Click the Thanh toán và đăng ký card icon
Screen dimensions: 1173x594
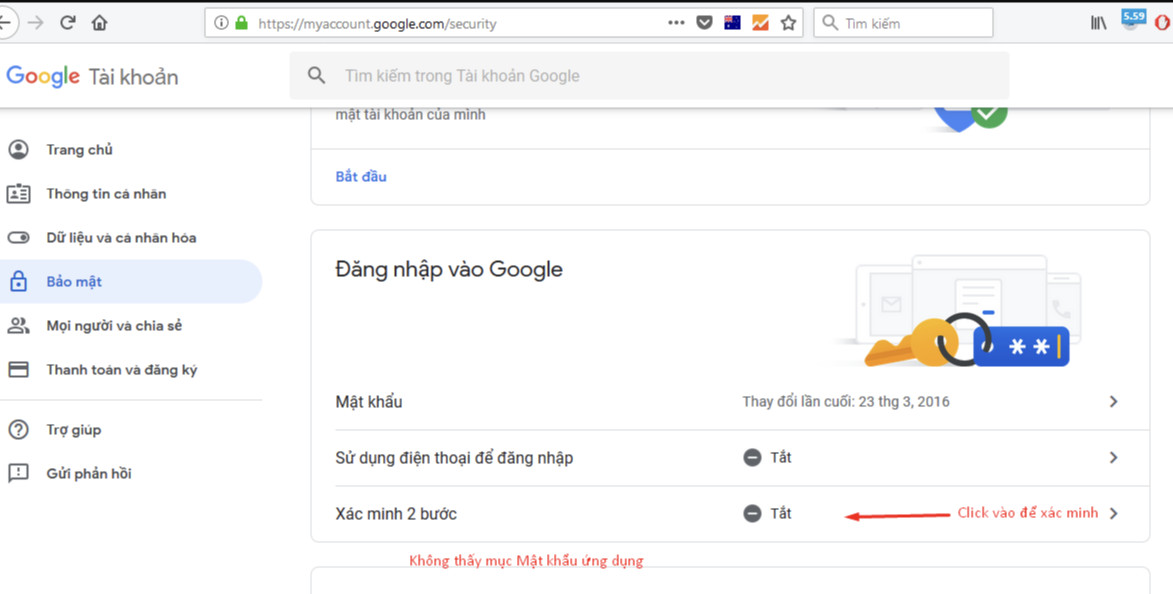pyautogui.click(x=18, y=370)
